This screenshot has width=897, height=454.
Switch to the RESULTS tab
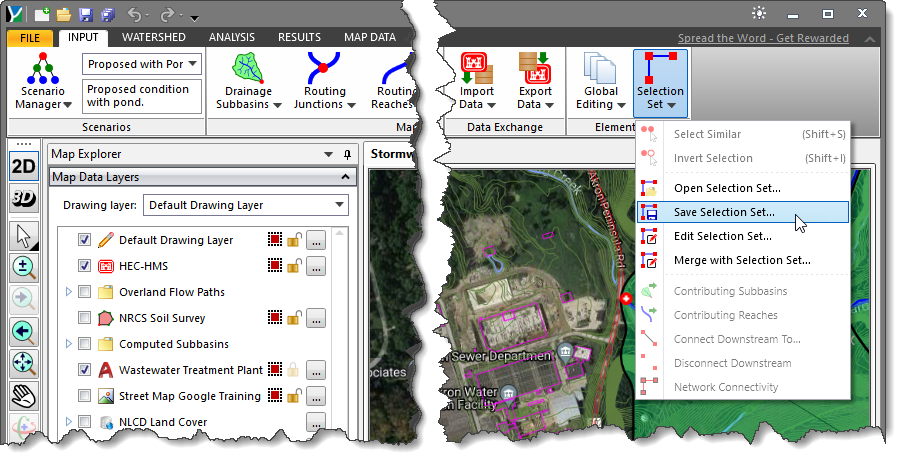pos(299,37)
